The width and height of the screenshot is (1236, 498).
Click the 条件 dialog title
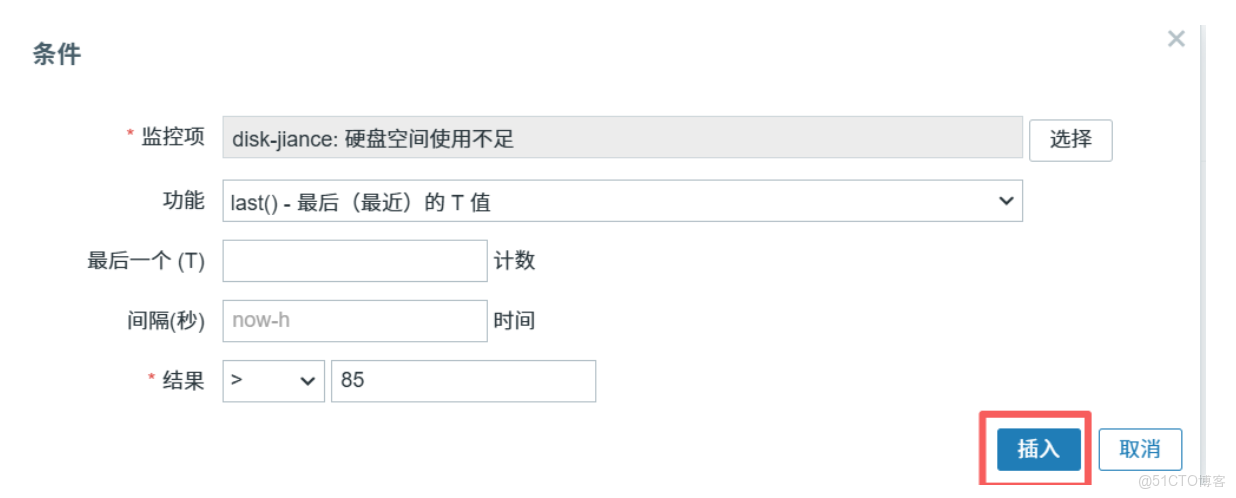point(57,54)
